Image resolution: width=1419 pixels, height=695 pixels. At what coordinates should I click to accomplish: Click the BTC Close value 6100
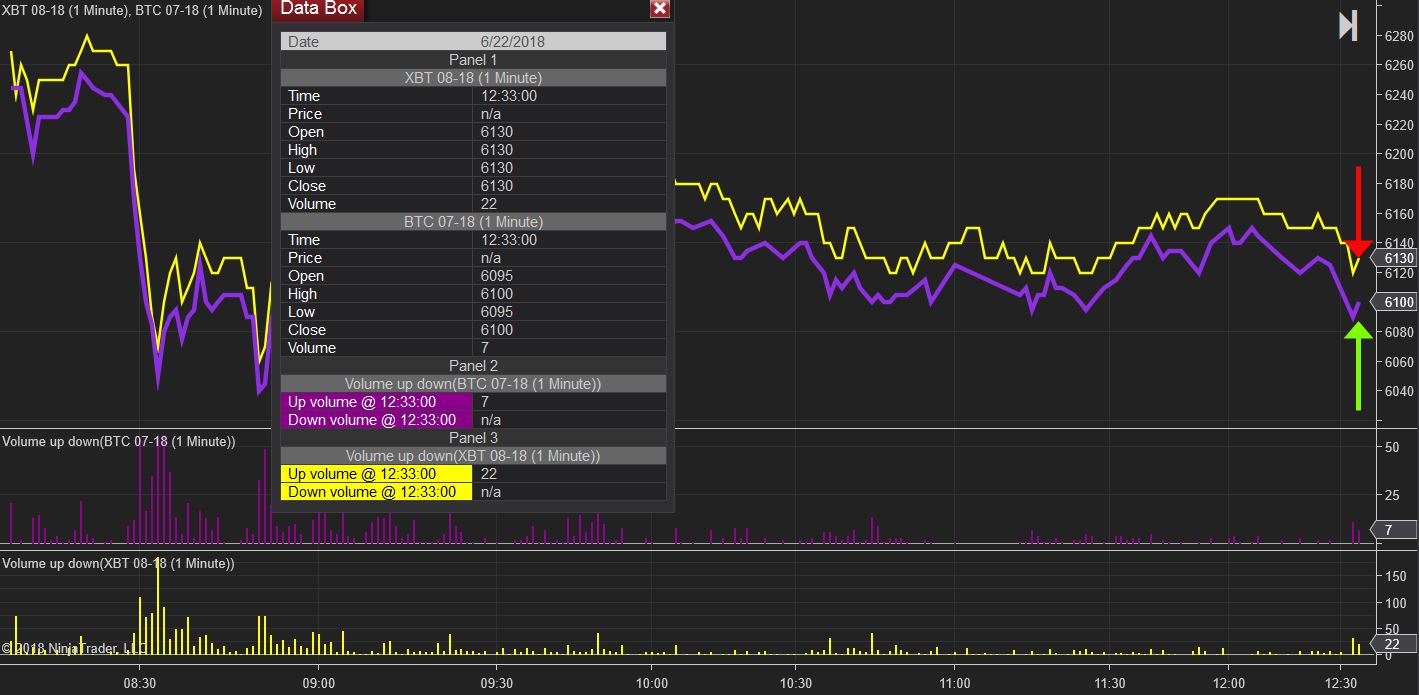(497, 330)
